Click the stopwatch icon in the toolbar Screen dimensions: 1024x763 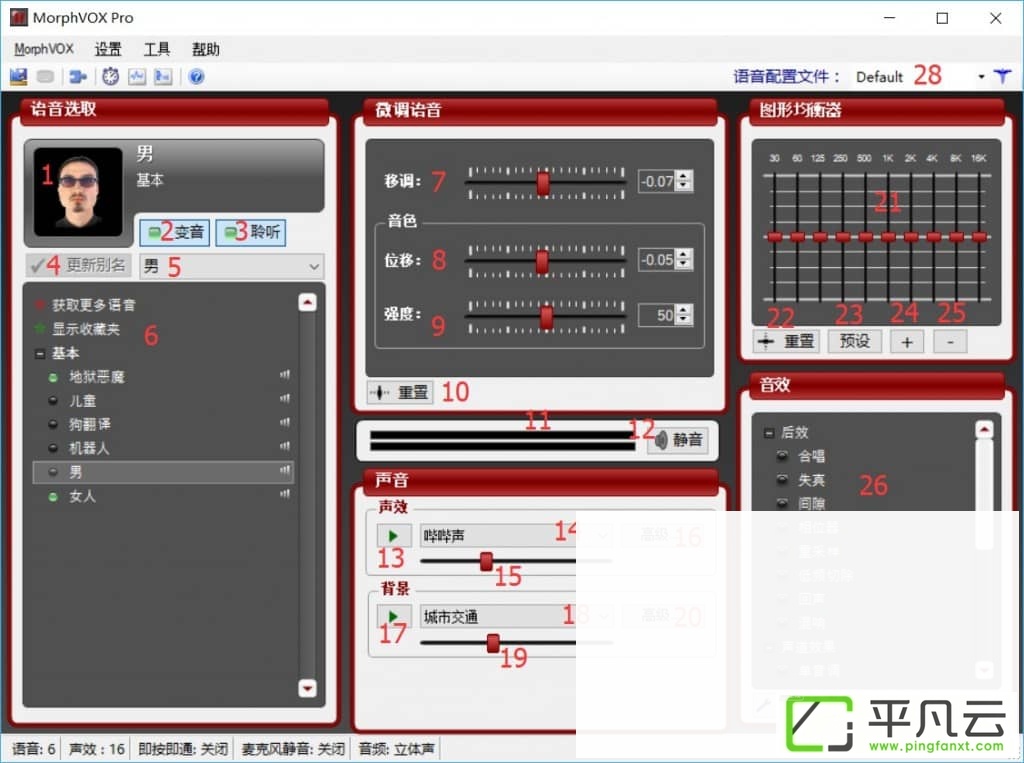click(x=110, y=77)
